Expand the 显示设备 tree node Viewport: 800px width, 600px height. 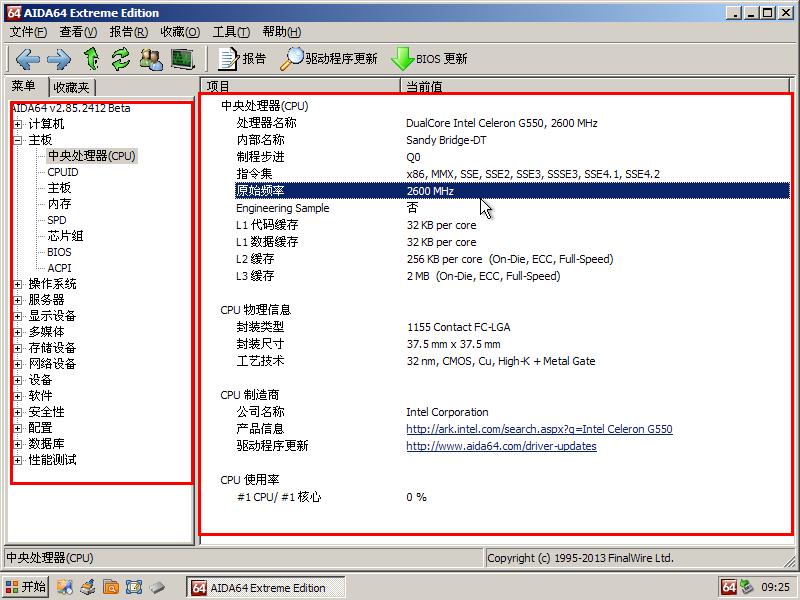click(x=18, y=316)
